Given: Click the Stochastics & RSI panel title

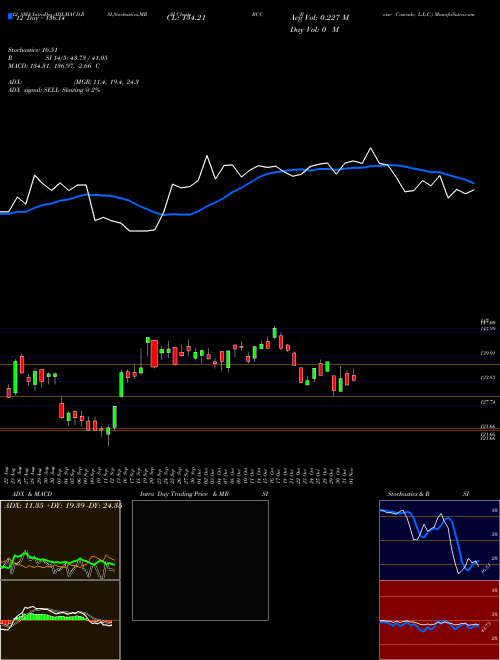Looking at the screenshot, I should coord(428,494).
